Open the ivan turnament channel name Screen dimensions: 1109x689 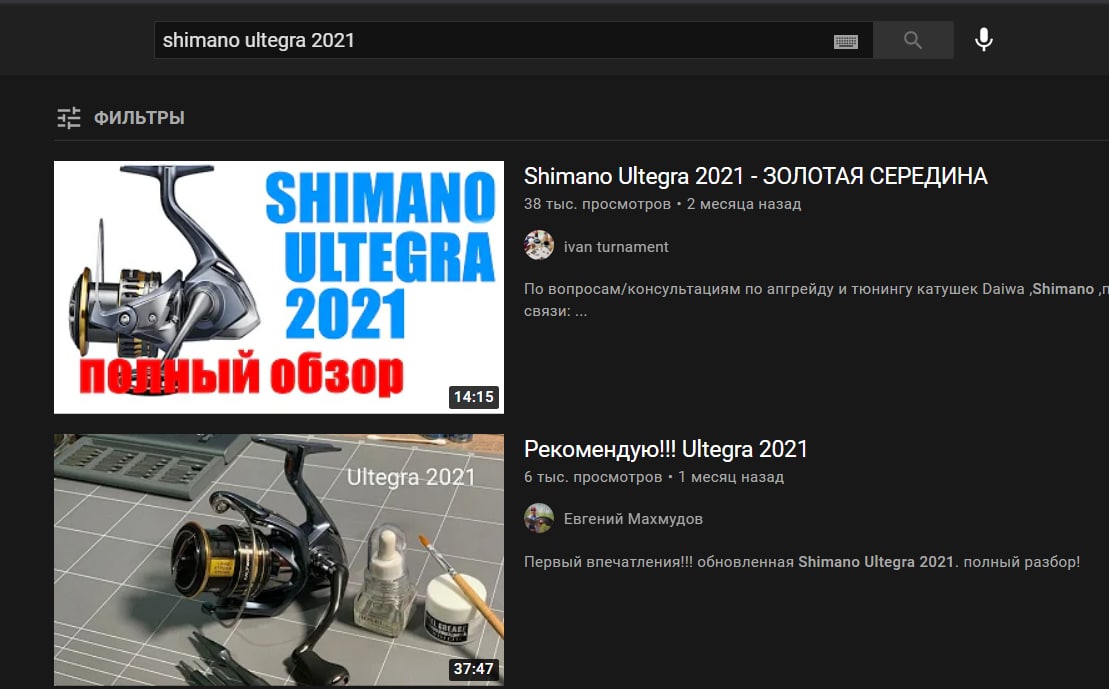(615, 247)
